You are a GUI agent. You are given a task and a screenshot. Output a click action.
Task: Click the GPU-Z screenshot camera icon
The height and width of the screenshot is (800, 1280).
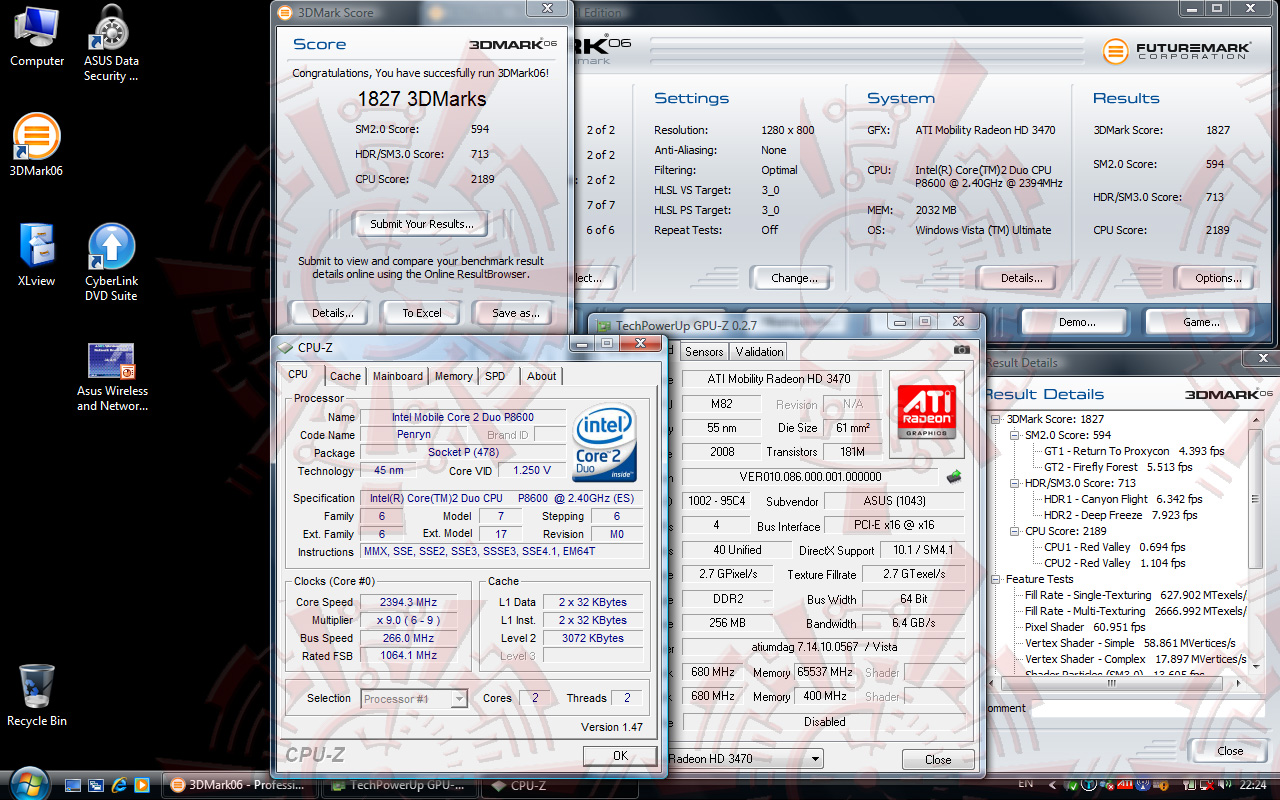[962, 349]
